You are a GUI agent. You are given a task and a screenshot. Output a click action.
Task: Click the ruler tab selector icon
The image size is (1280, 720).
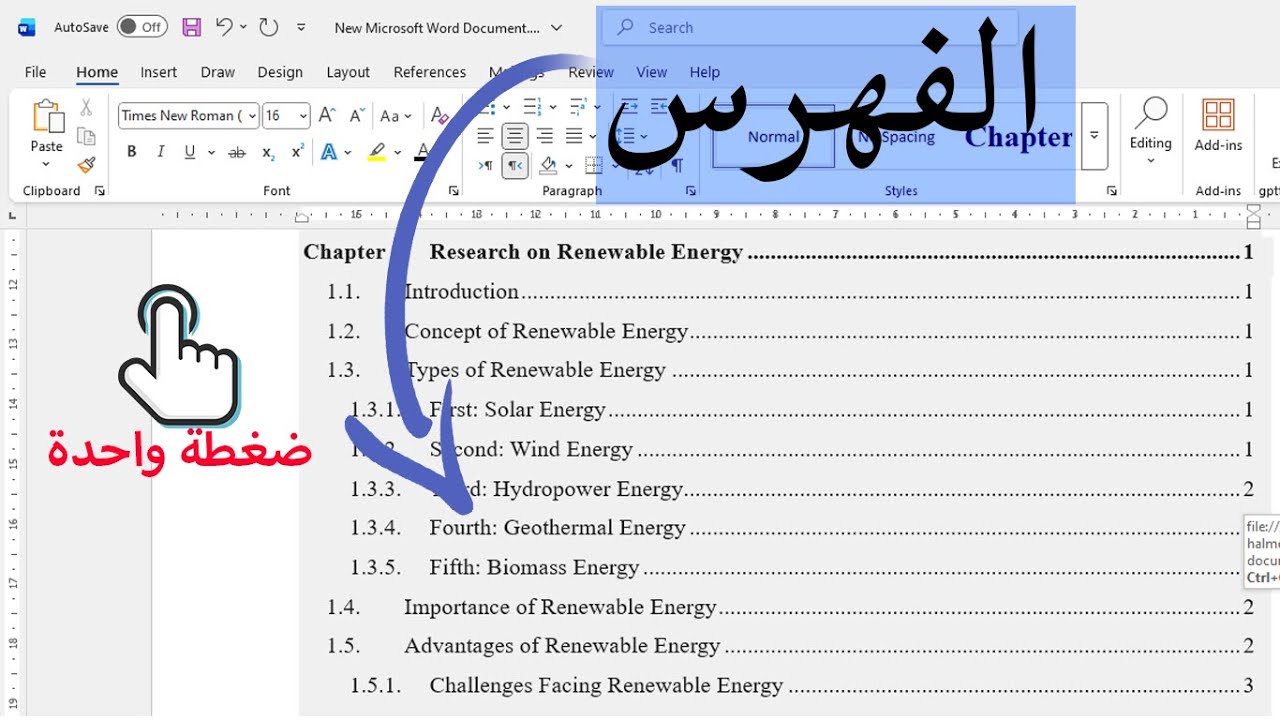12,214
